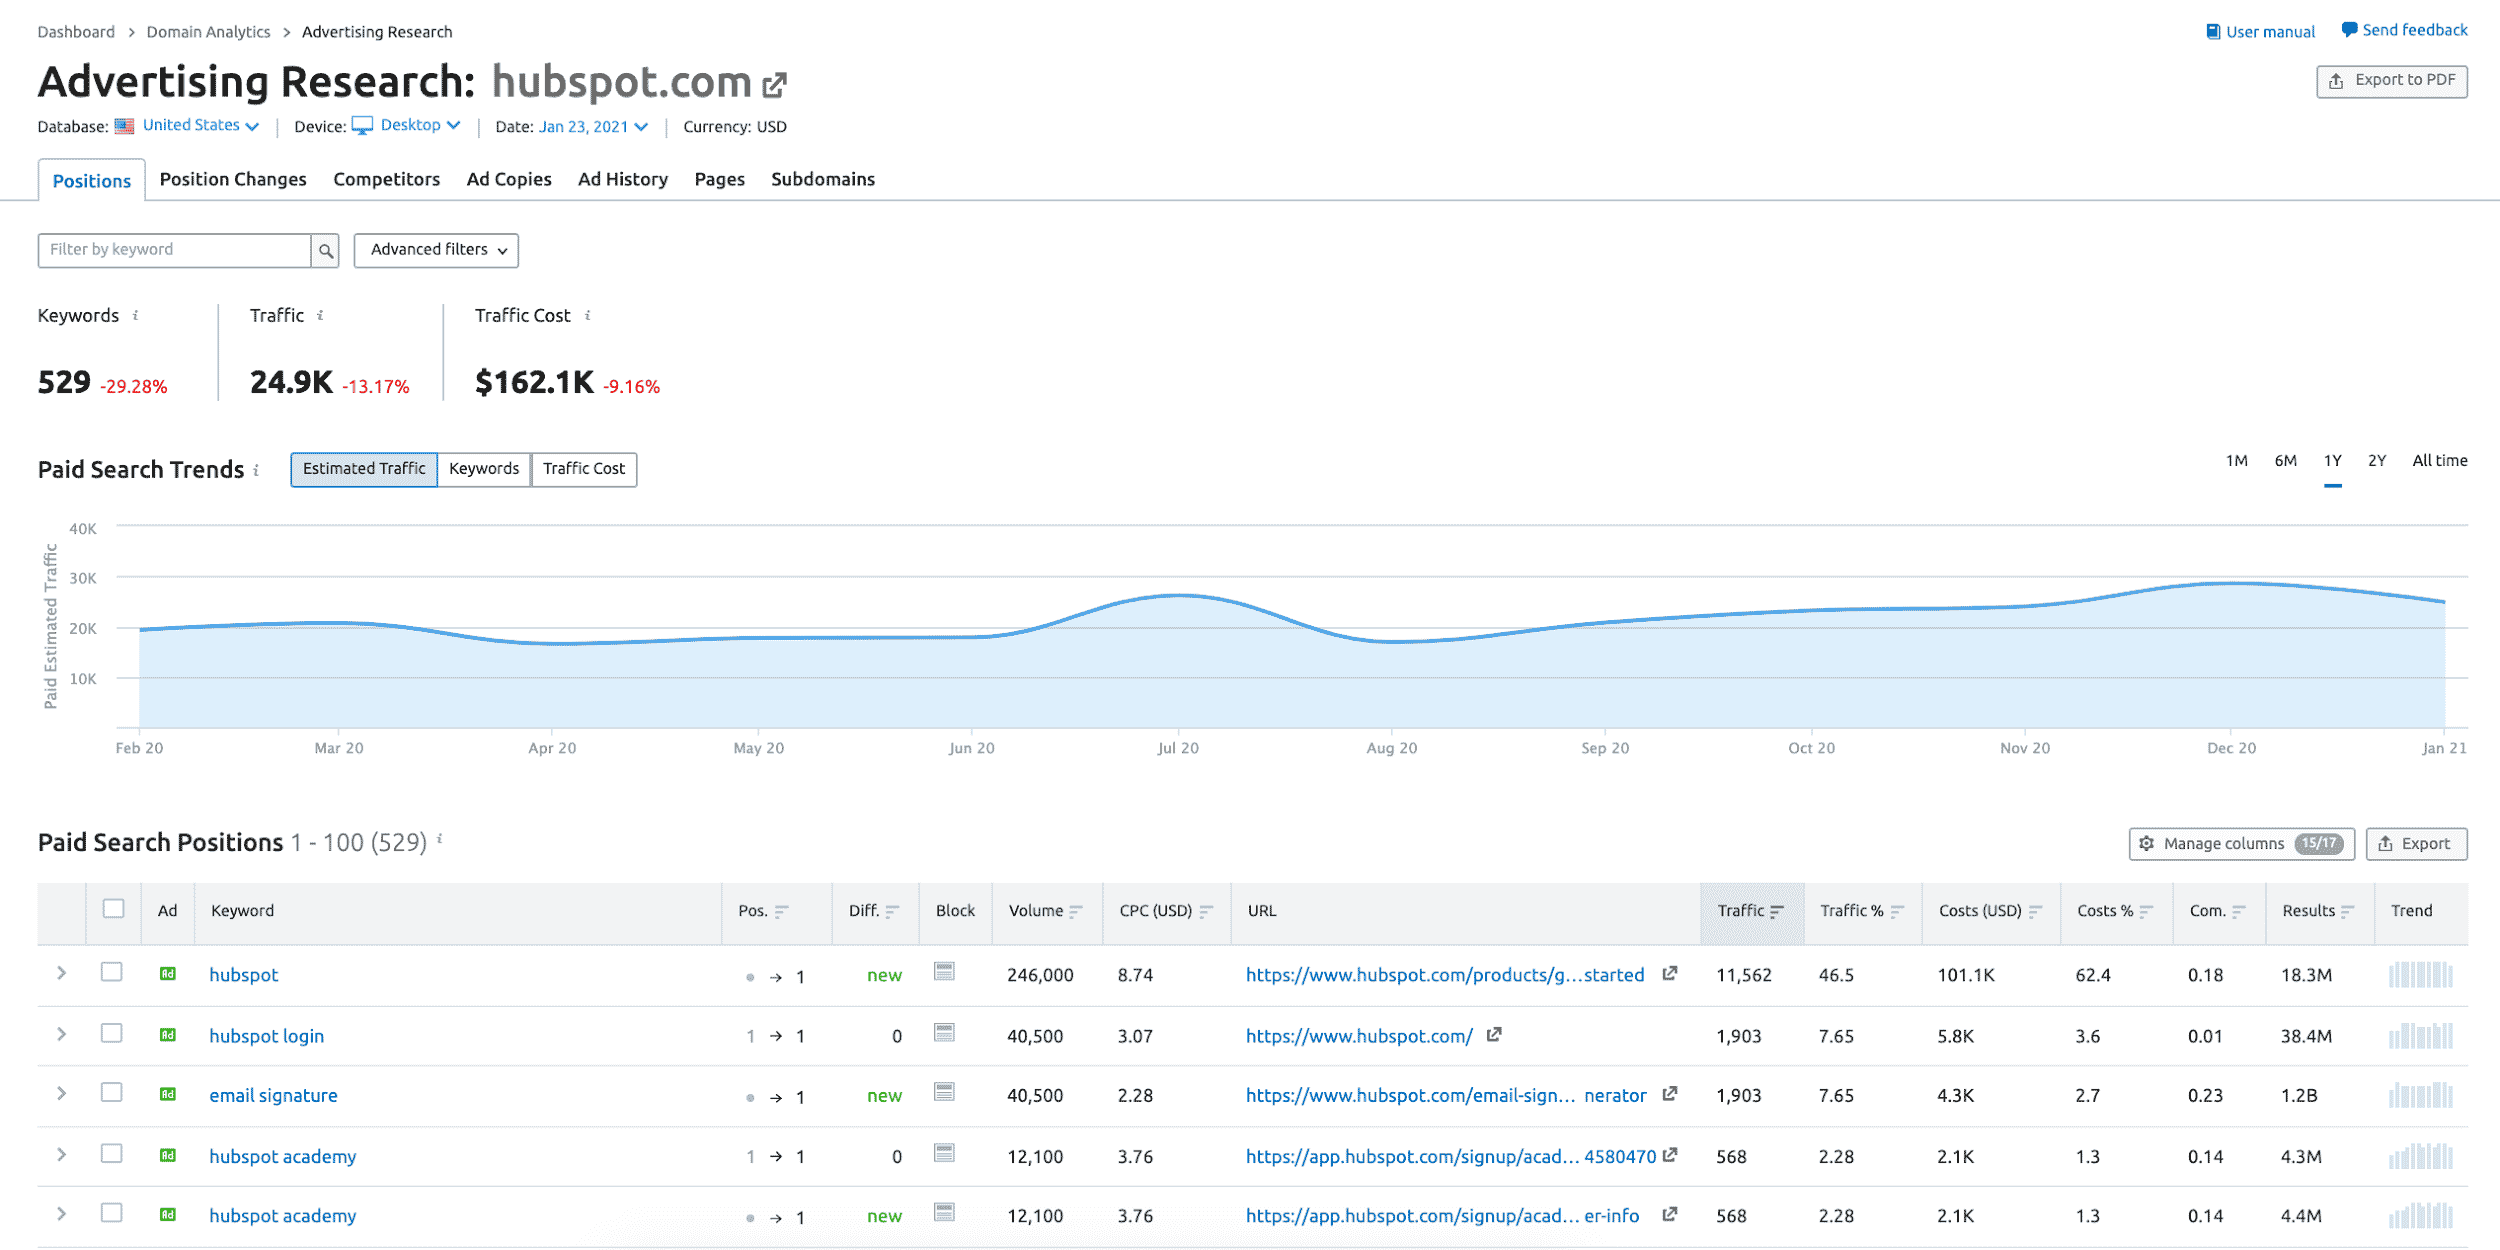Sort by Volume column sort icon
The height and width of the screenshot is (1250, 2500).
pyautogui.click(x=1076, y=912)
